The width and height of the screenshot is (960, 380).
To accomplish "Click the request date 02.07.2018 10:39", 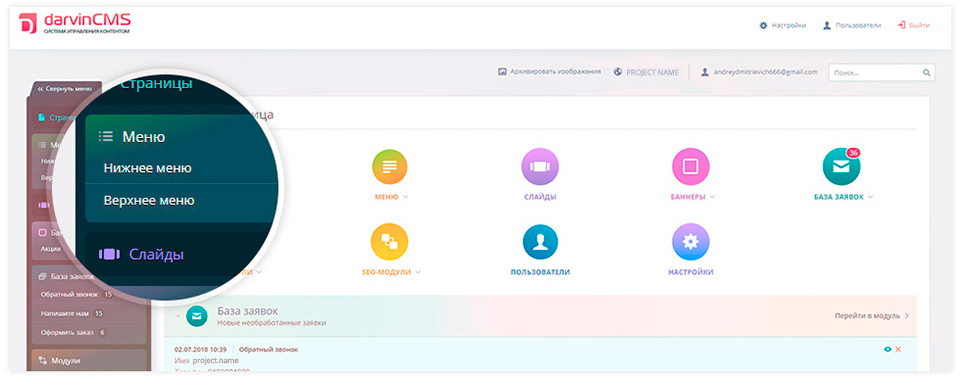I will (200, 349).
